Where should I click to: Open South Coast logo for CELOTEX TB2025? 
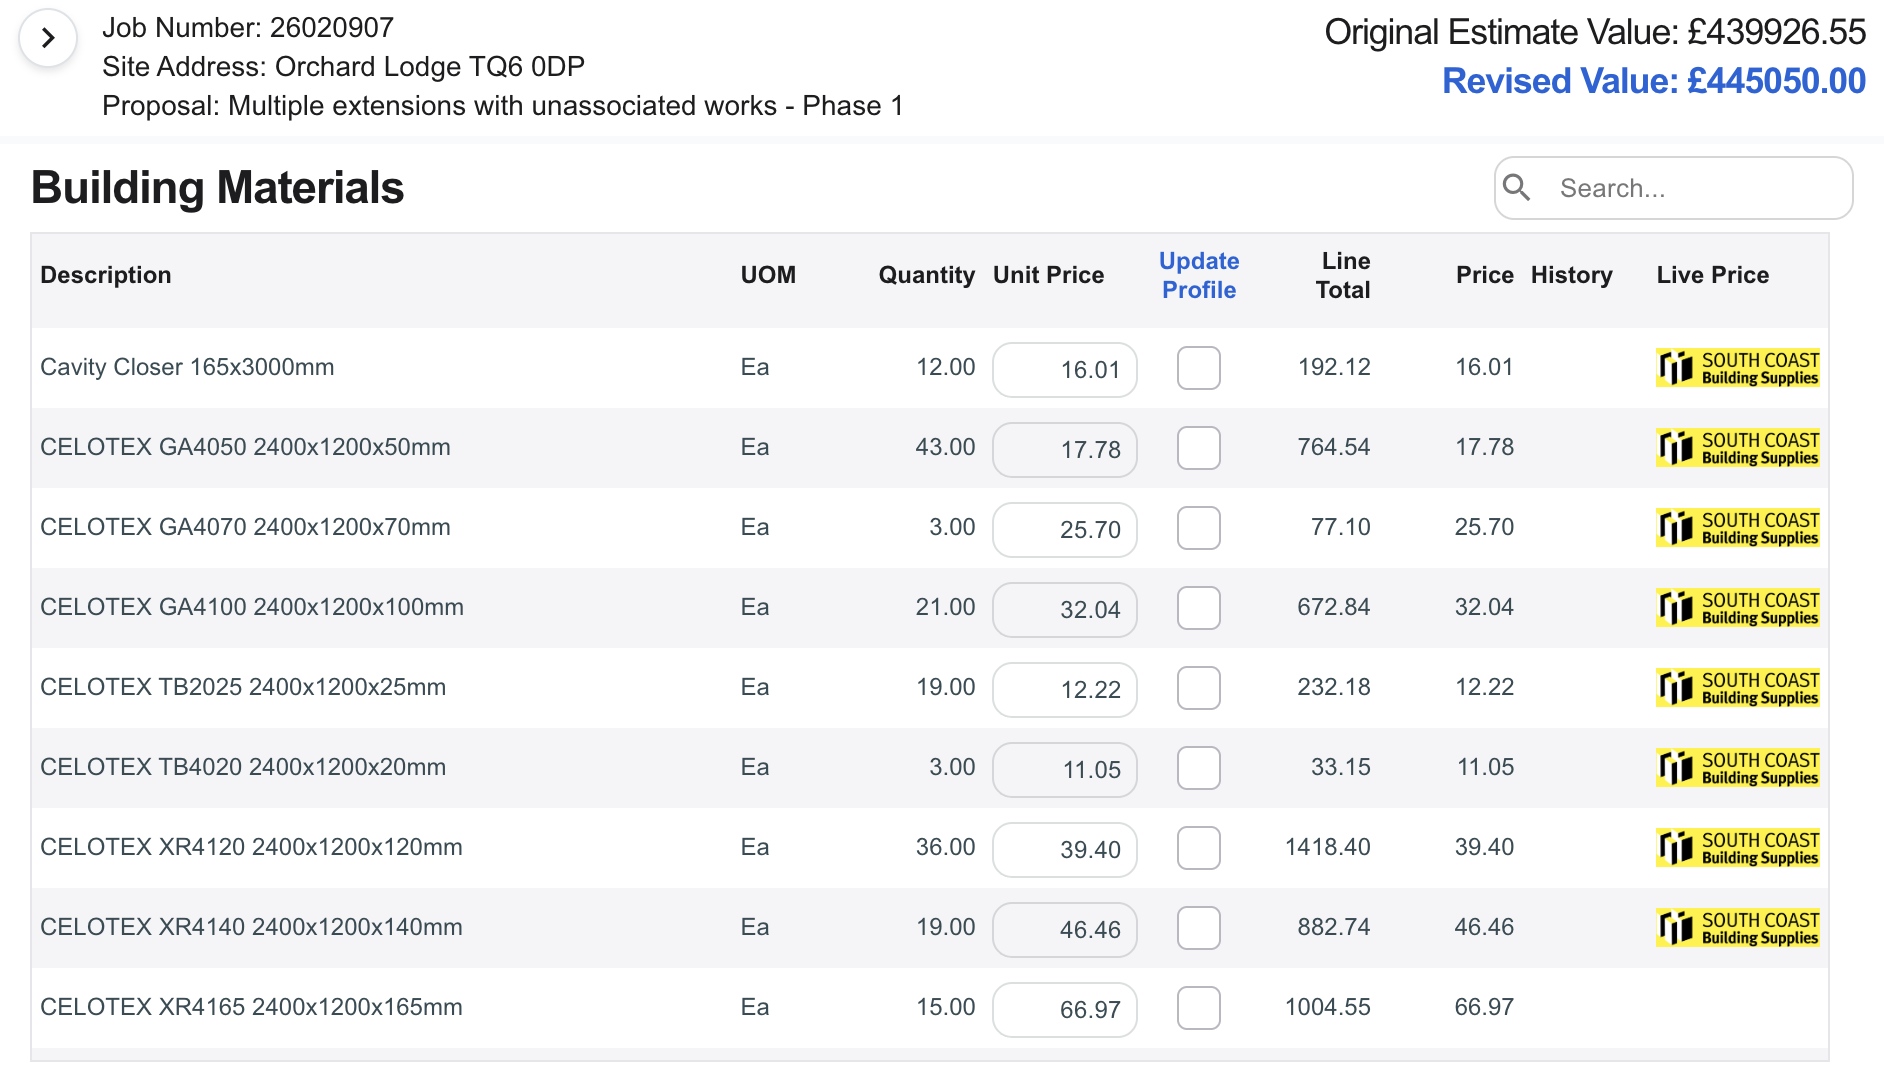(x=1738, y=688)
